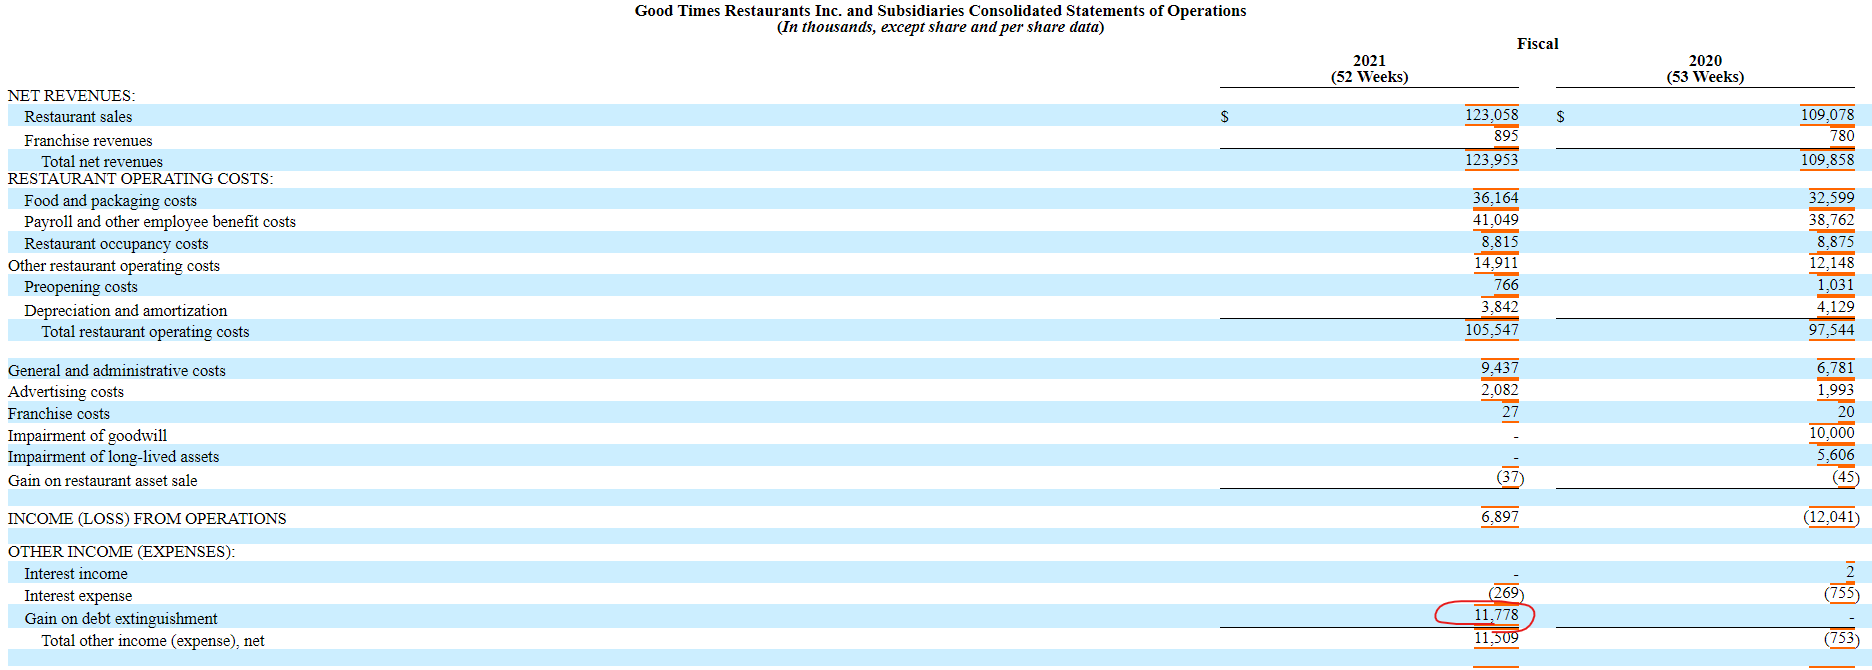
Task: Select 2020 total other expense (753)
Action: 1842,638
